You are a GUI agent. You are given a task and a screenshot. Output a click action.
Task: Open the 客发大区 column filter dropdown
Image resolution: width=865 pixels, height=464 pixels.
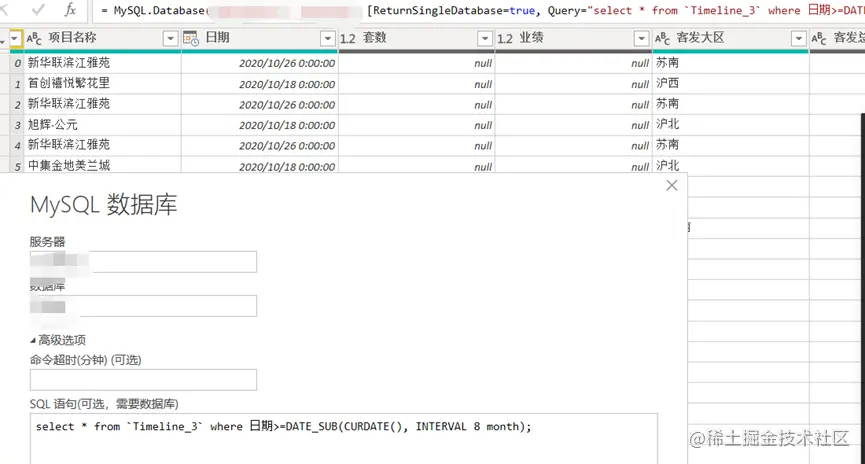(x=798, y=38)
